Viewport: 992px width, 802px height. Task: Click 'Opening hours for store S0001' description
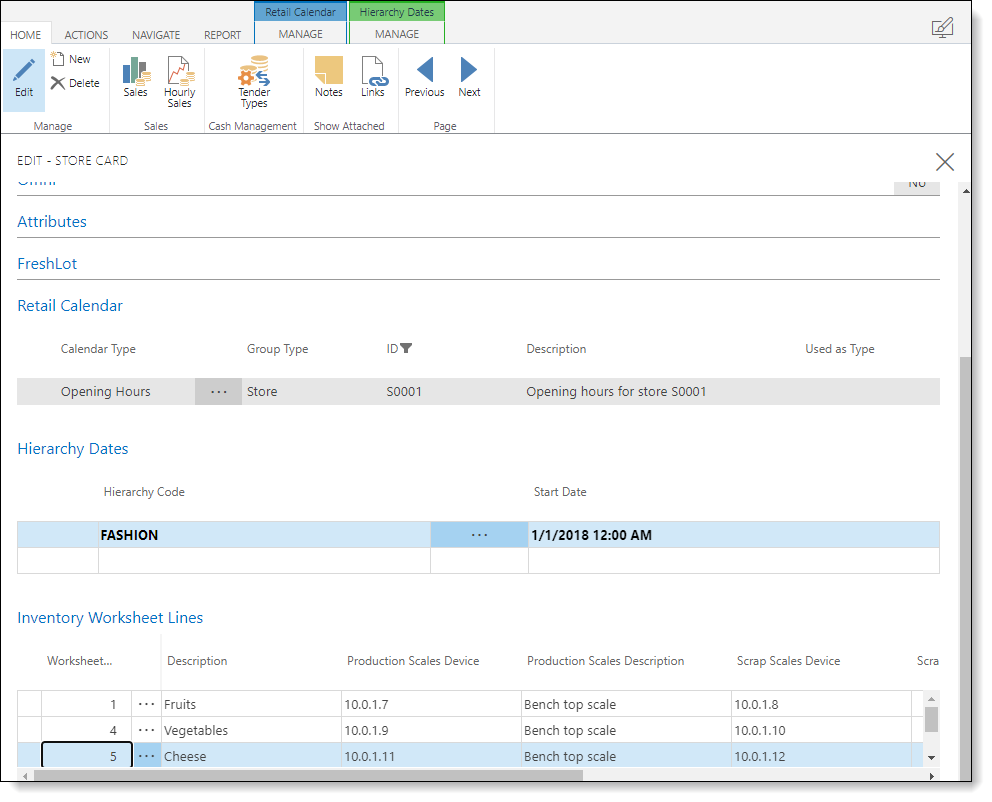click(616, 392)
